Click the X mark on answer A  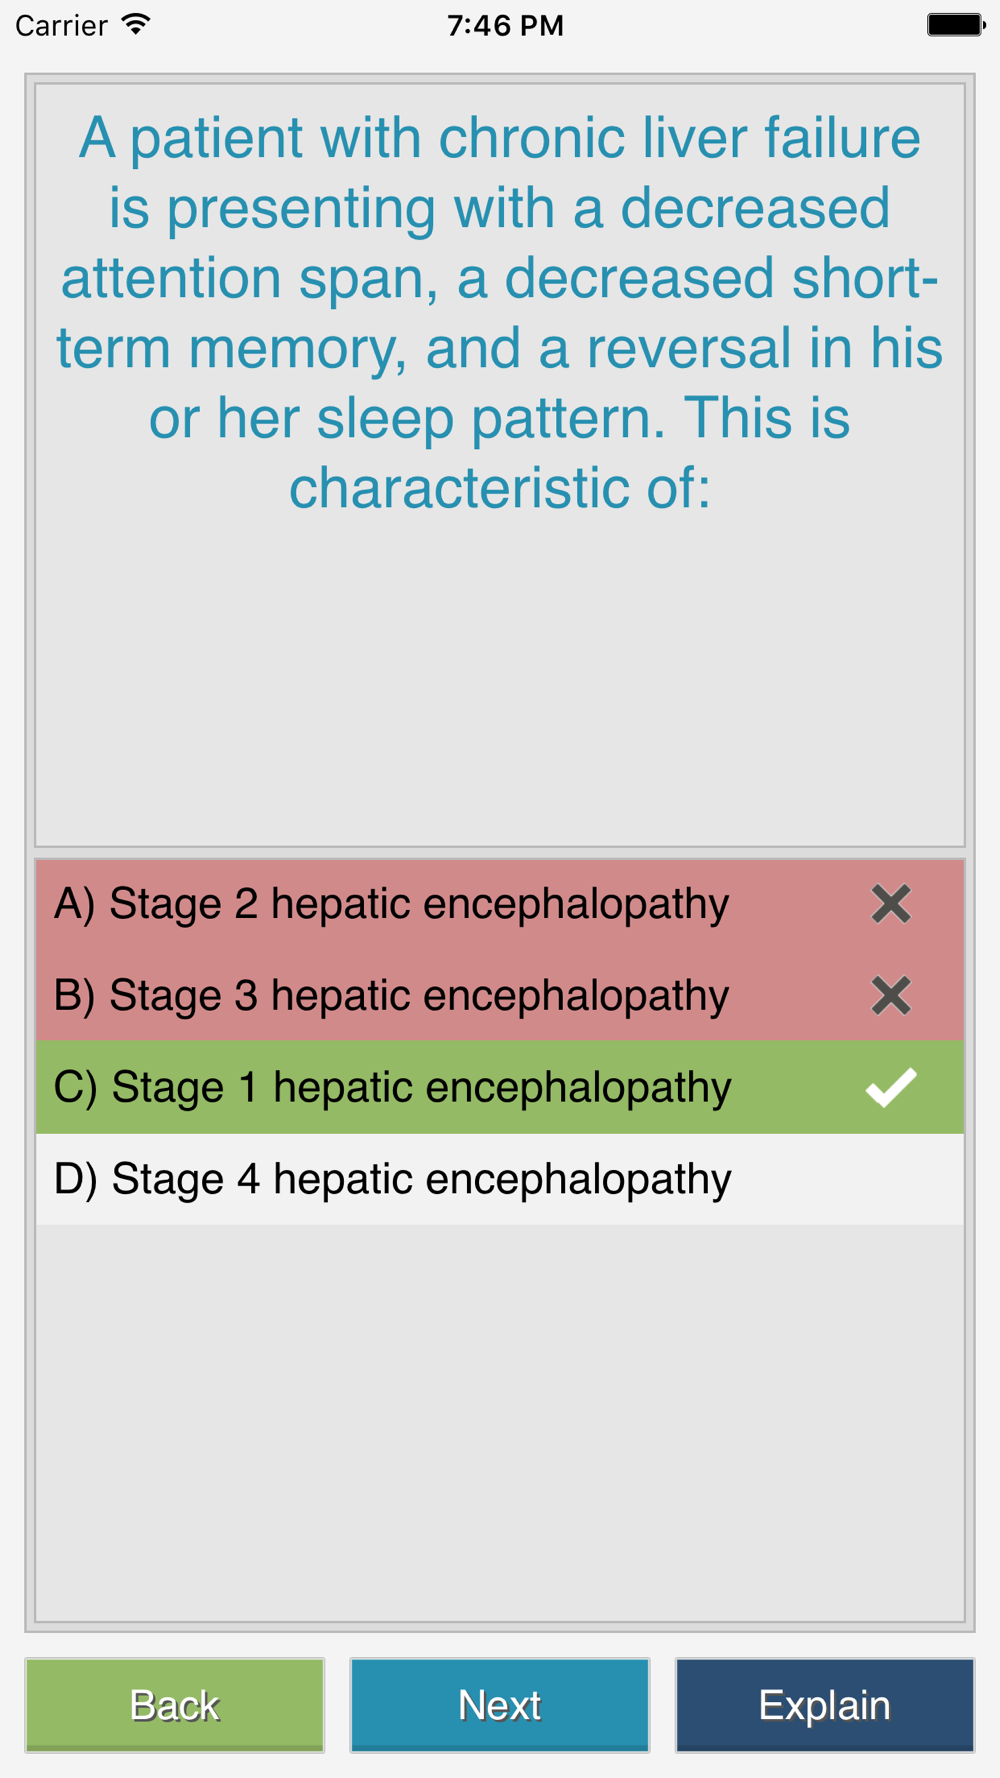click(x=890, y=904)
